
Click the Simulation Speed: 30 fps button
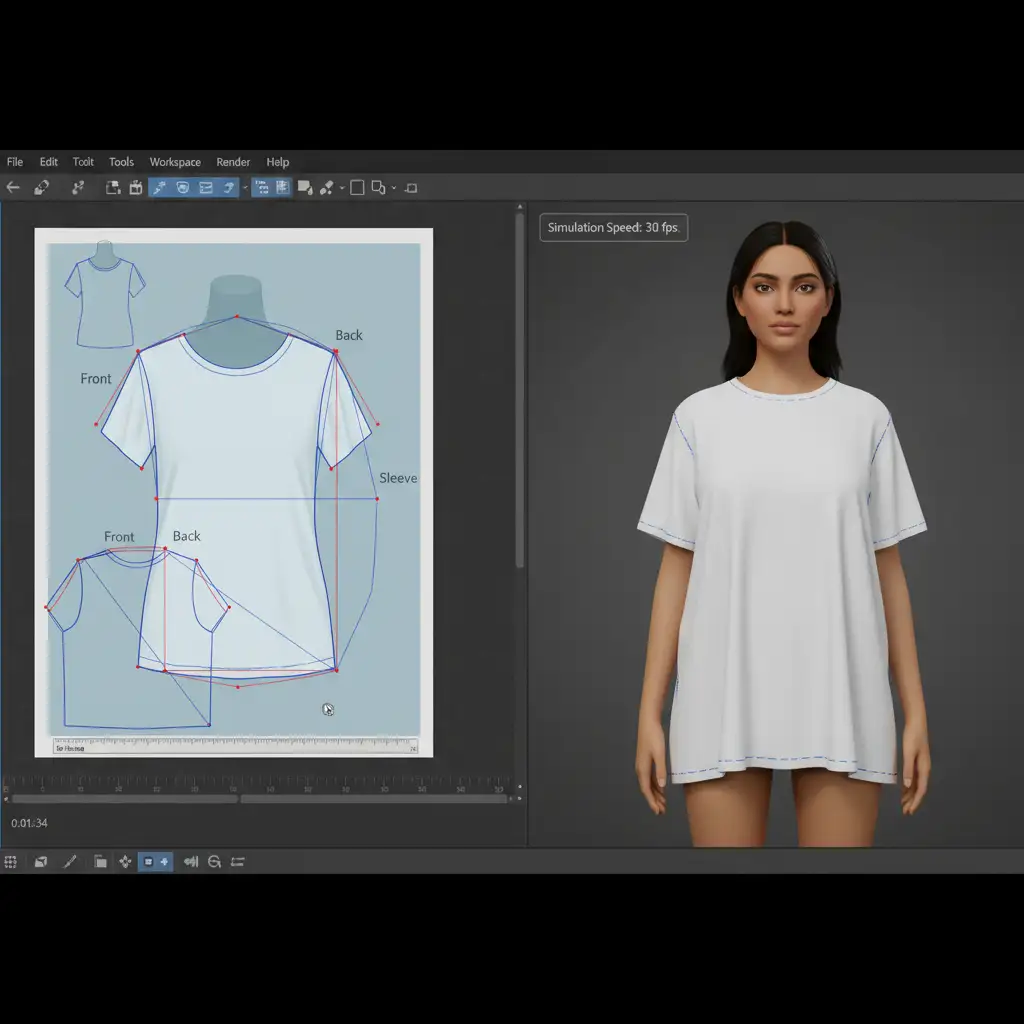[x=613, y=228]
